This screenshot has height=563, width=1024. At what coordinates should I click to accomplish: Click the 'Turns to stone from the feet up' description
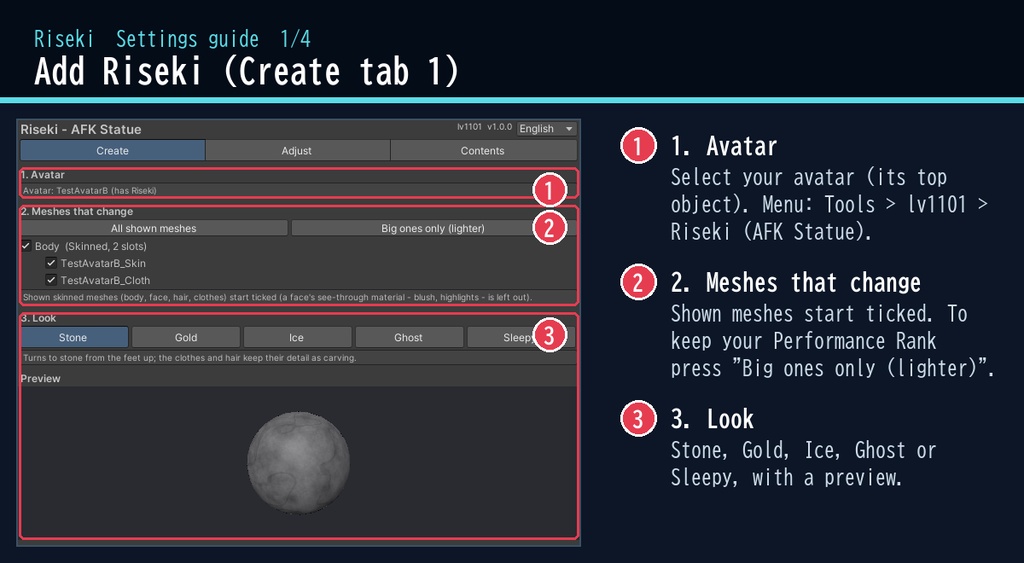click(x=189, y=358)
